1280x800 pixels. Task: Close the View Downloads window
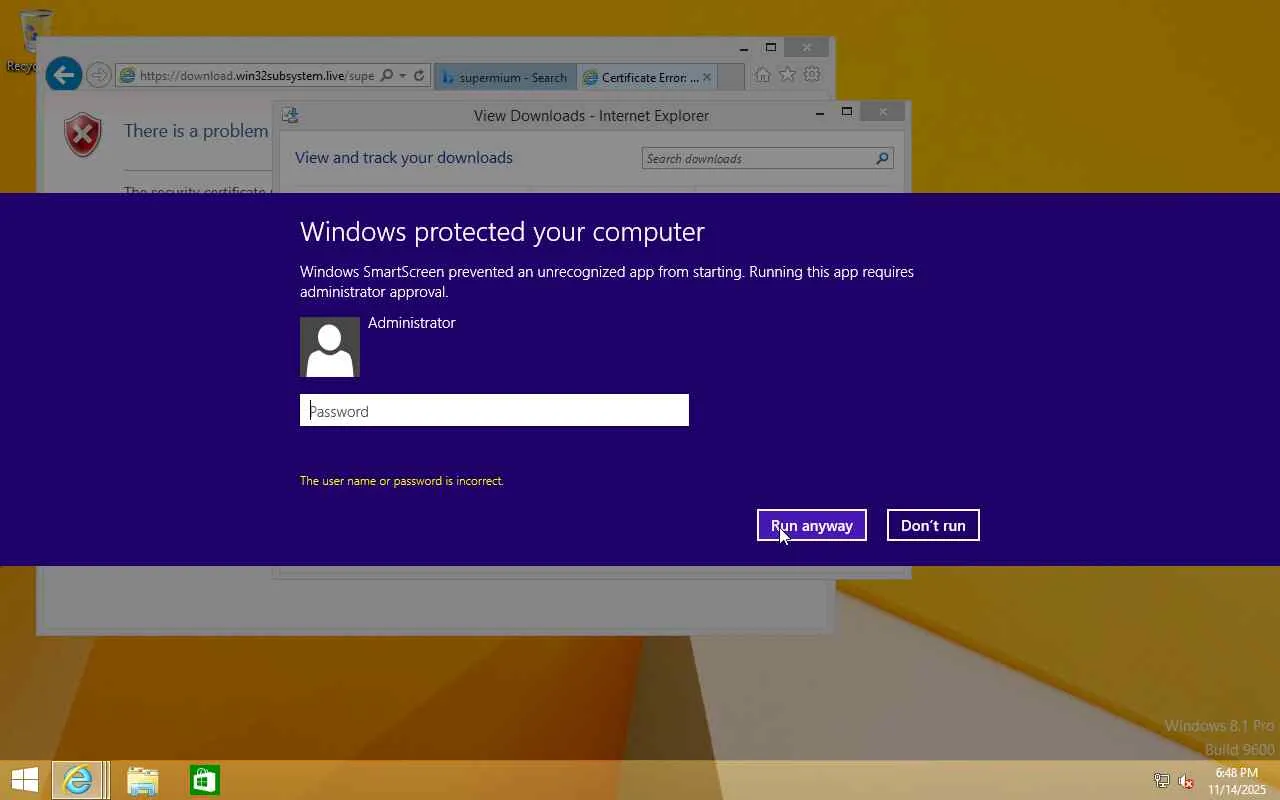click(883, 112)
